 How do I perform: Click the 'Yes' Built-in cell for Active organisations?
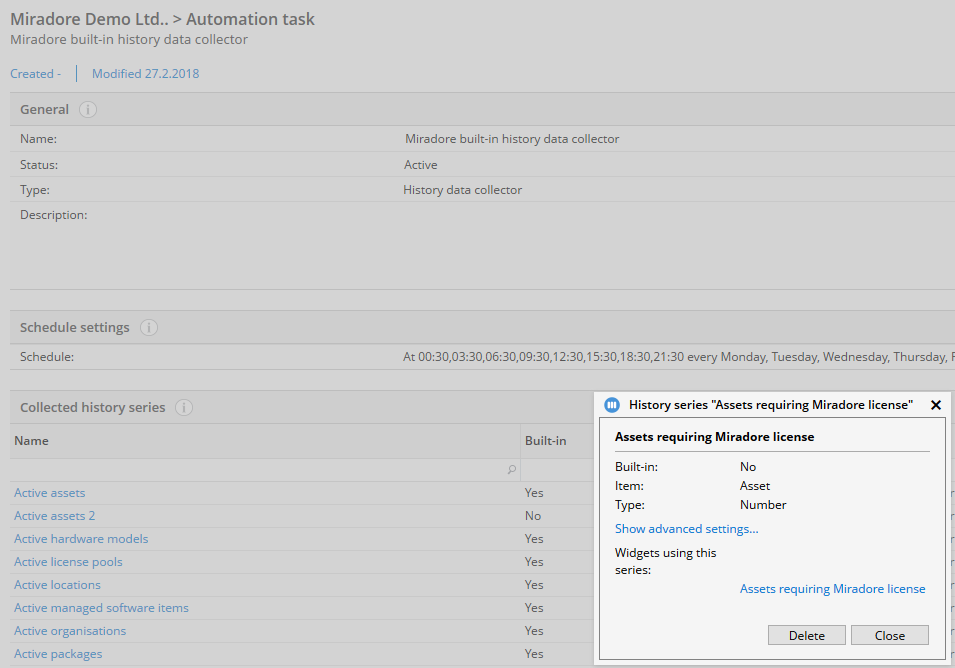tap(534, 631)
